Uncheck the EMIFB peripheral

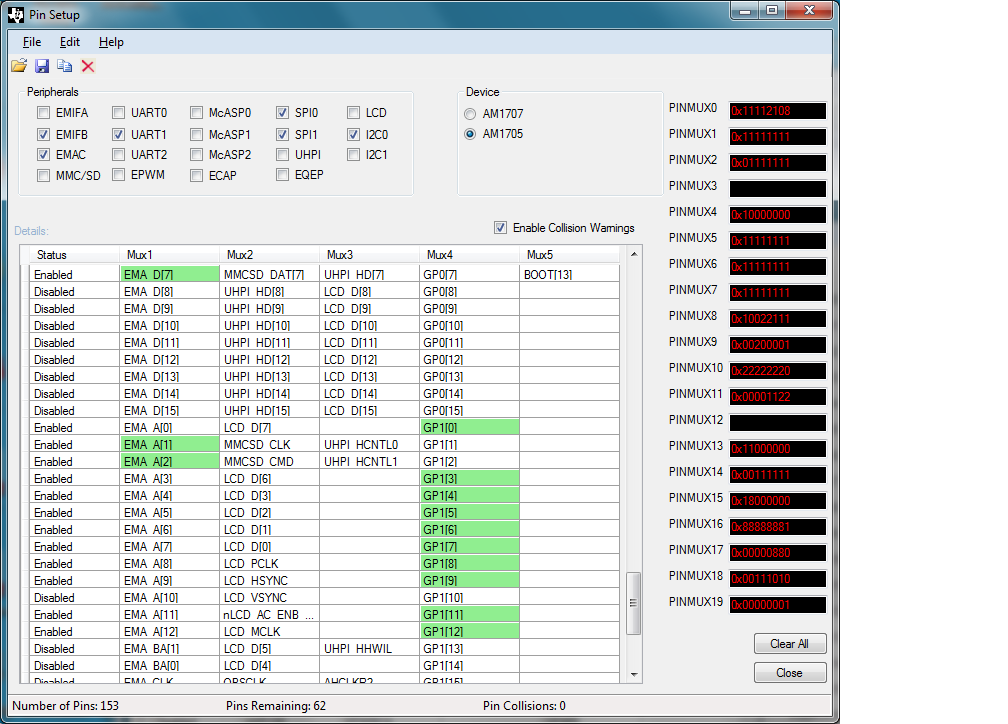coord(43,134)
